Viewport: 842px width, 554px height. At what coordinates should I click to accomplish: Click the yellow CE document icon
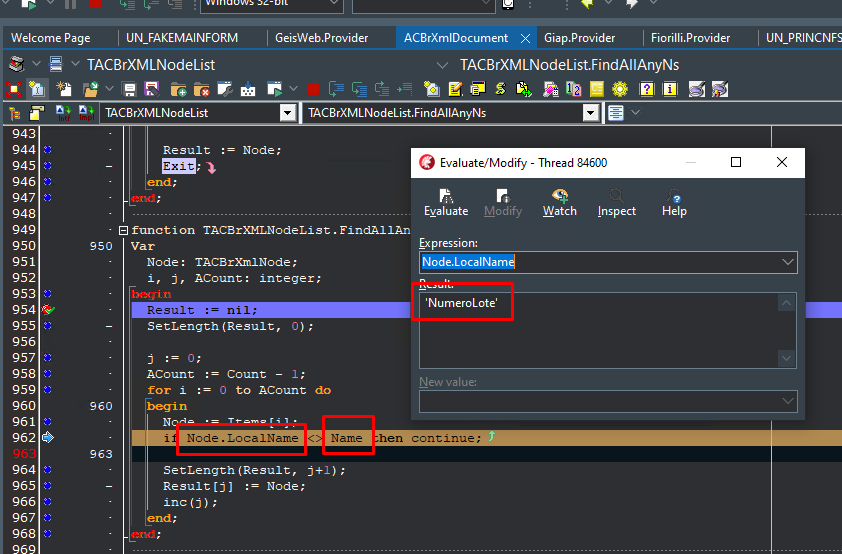pyautogui.click(x=597, y=89)
